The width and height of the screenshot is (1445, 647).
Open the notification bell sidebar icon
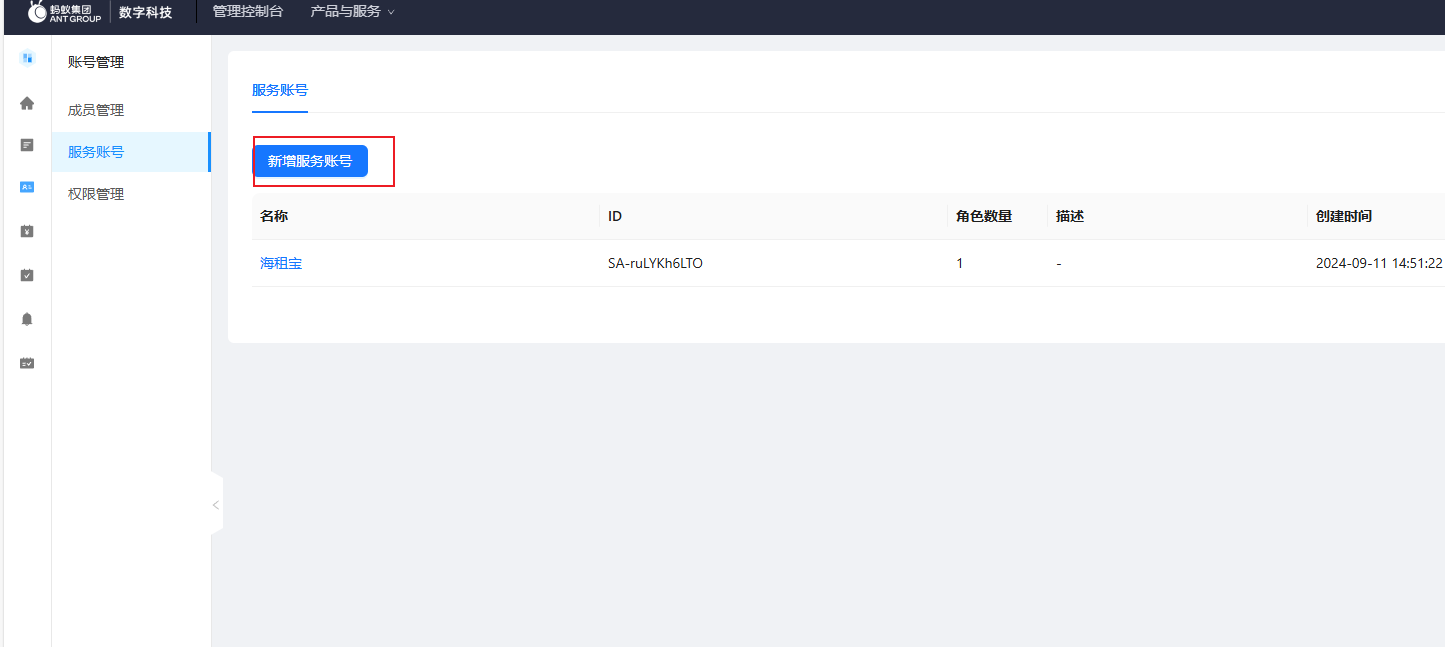pyautogui.click(x=27, y=319)
